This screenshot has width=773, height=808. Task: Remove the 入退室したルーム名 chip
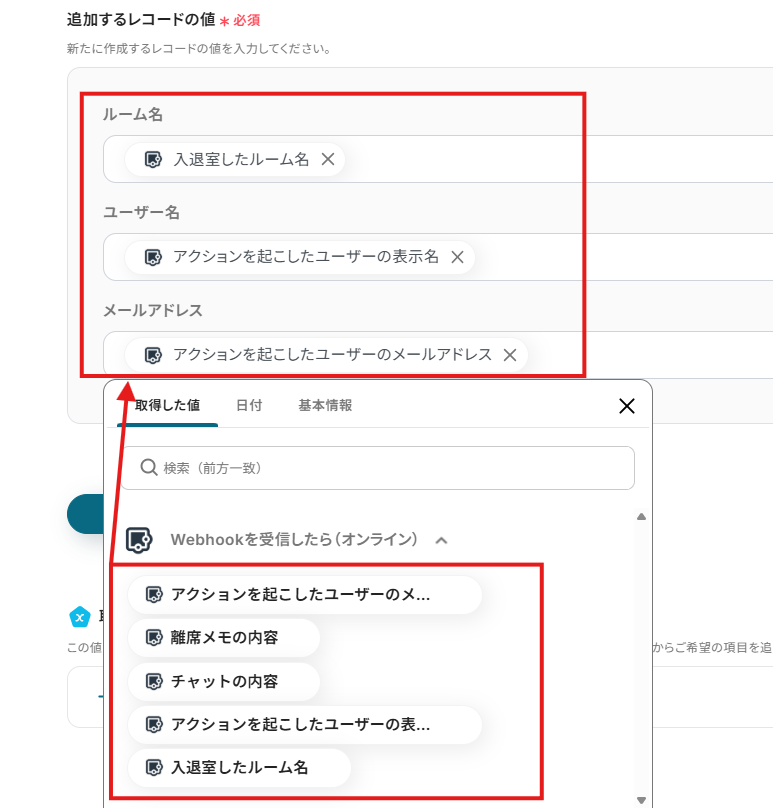(328, 159)
